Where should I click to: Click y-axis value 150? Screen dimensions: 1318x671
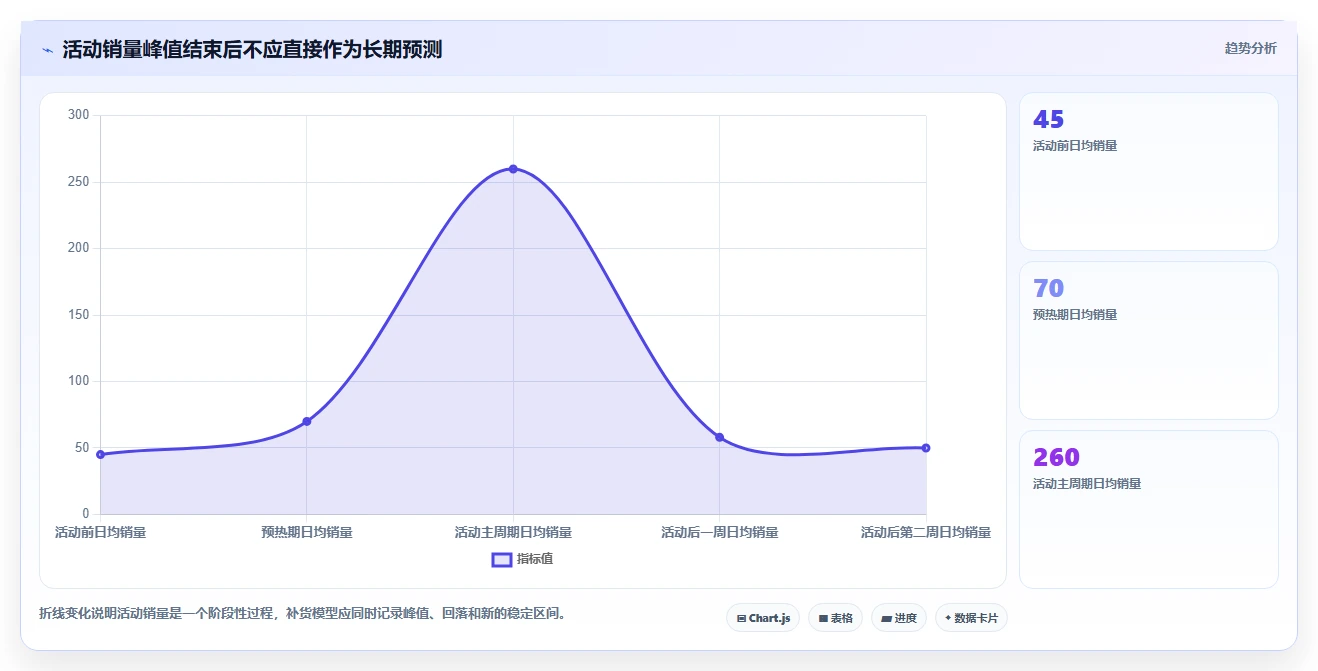point(78,315)
